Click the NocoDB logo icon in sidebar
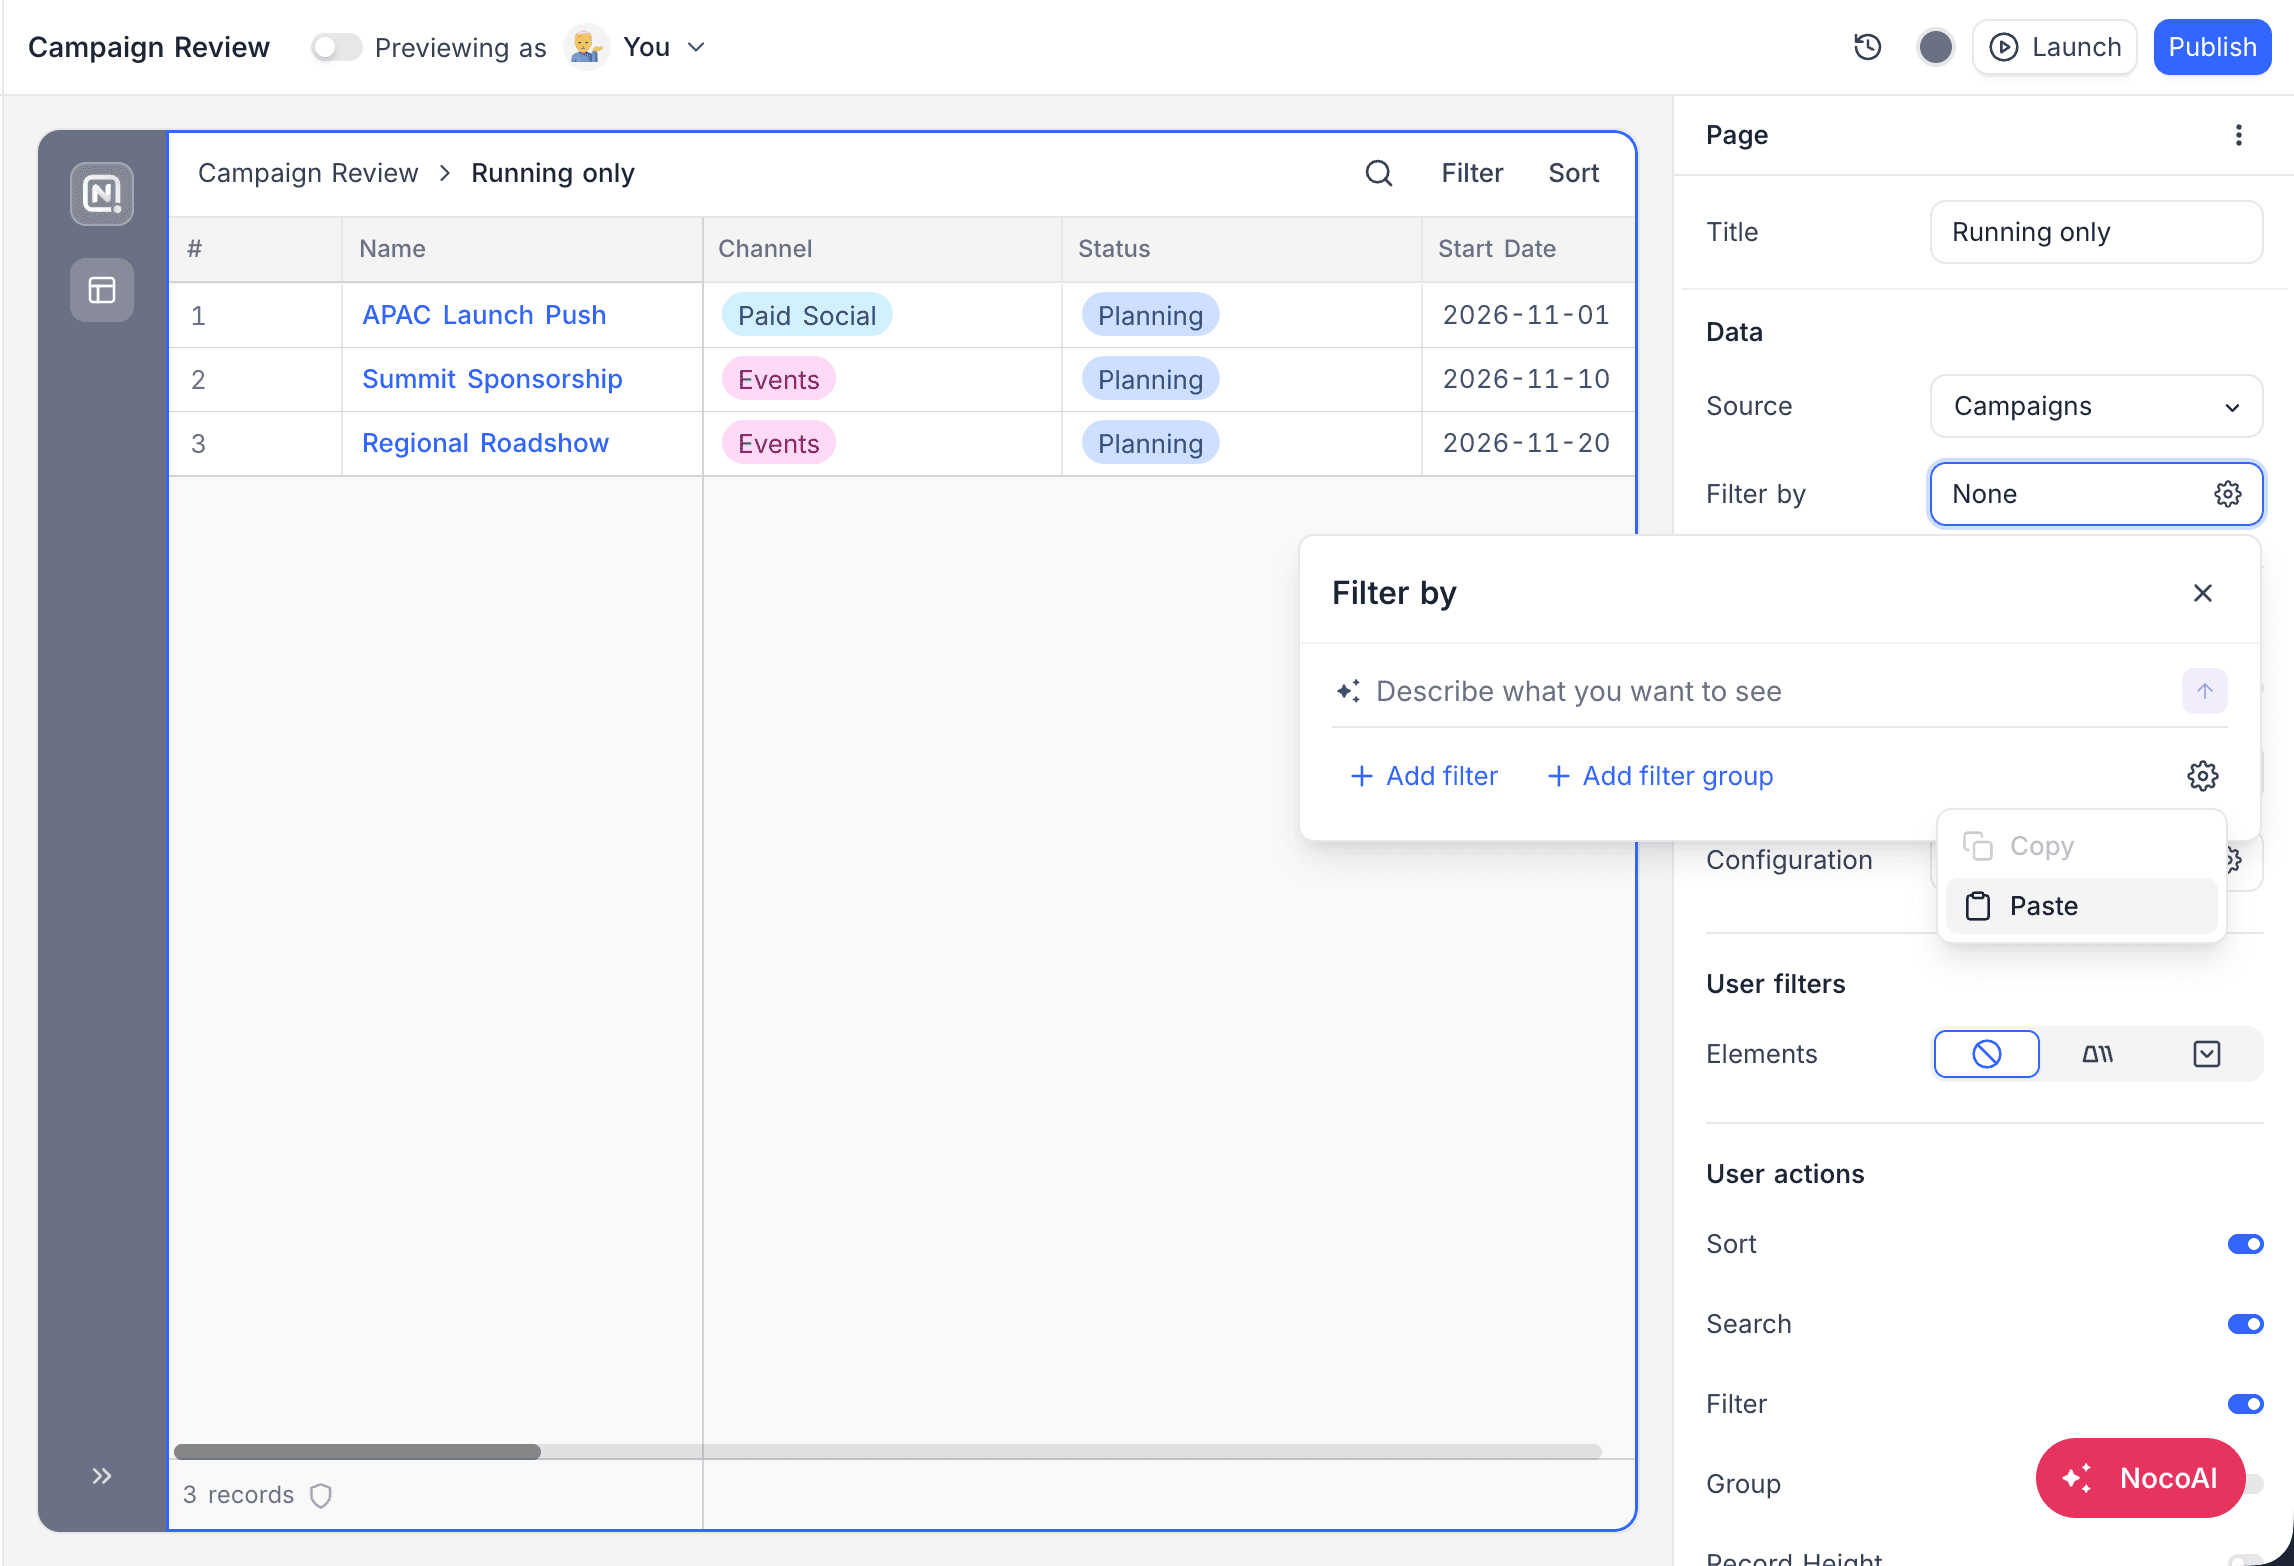 pos(102,194)
